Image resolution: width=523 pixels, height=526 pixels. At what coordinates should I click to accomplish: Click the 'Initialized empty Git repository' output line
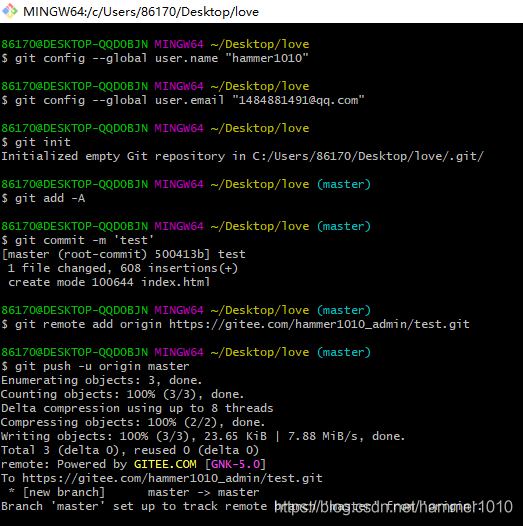(243, 156)
